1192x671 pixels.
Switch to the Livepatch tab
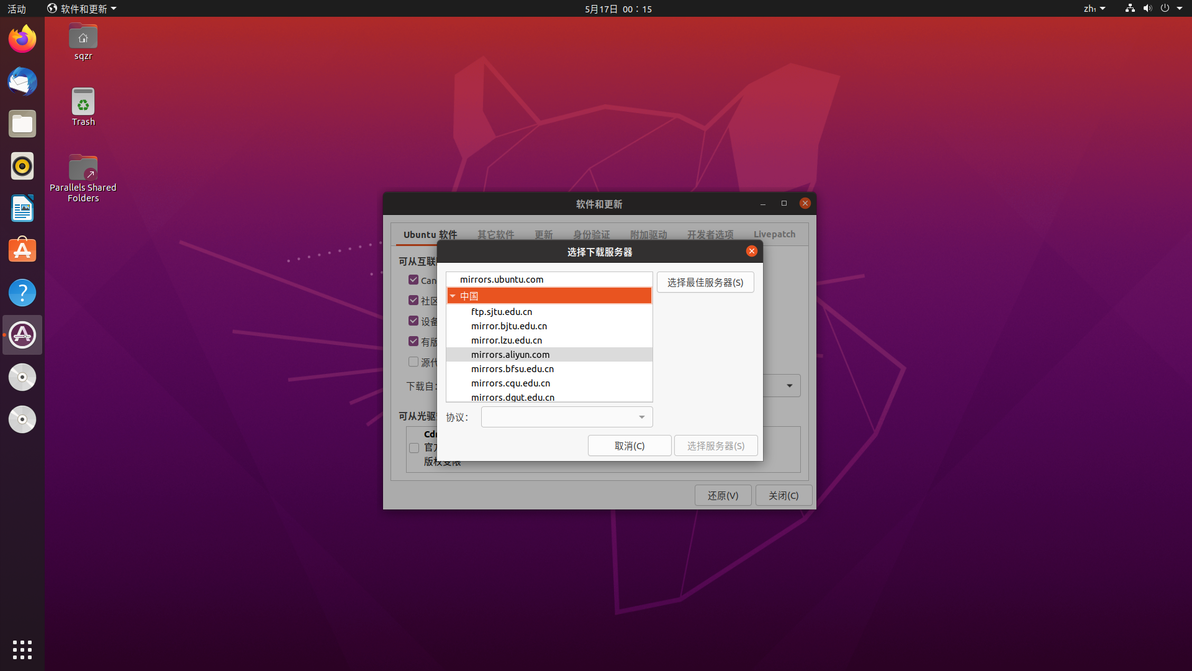coord(774,234)
